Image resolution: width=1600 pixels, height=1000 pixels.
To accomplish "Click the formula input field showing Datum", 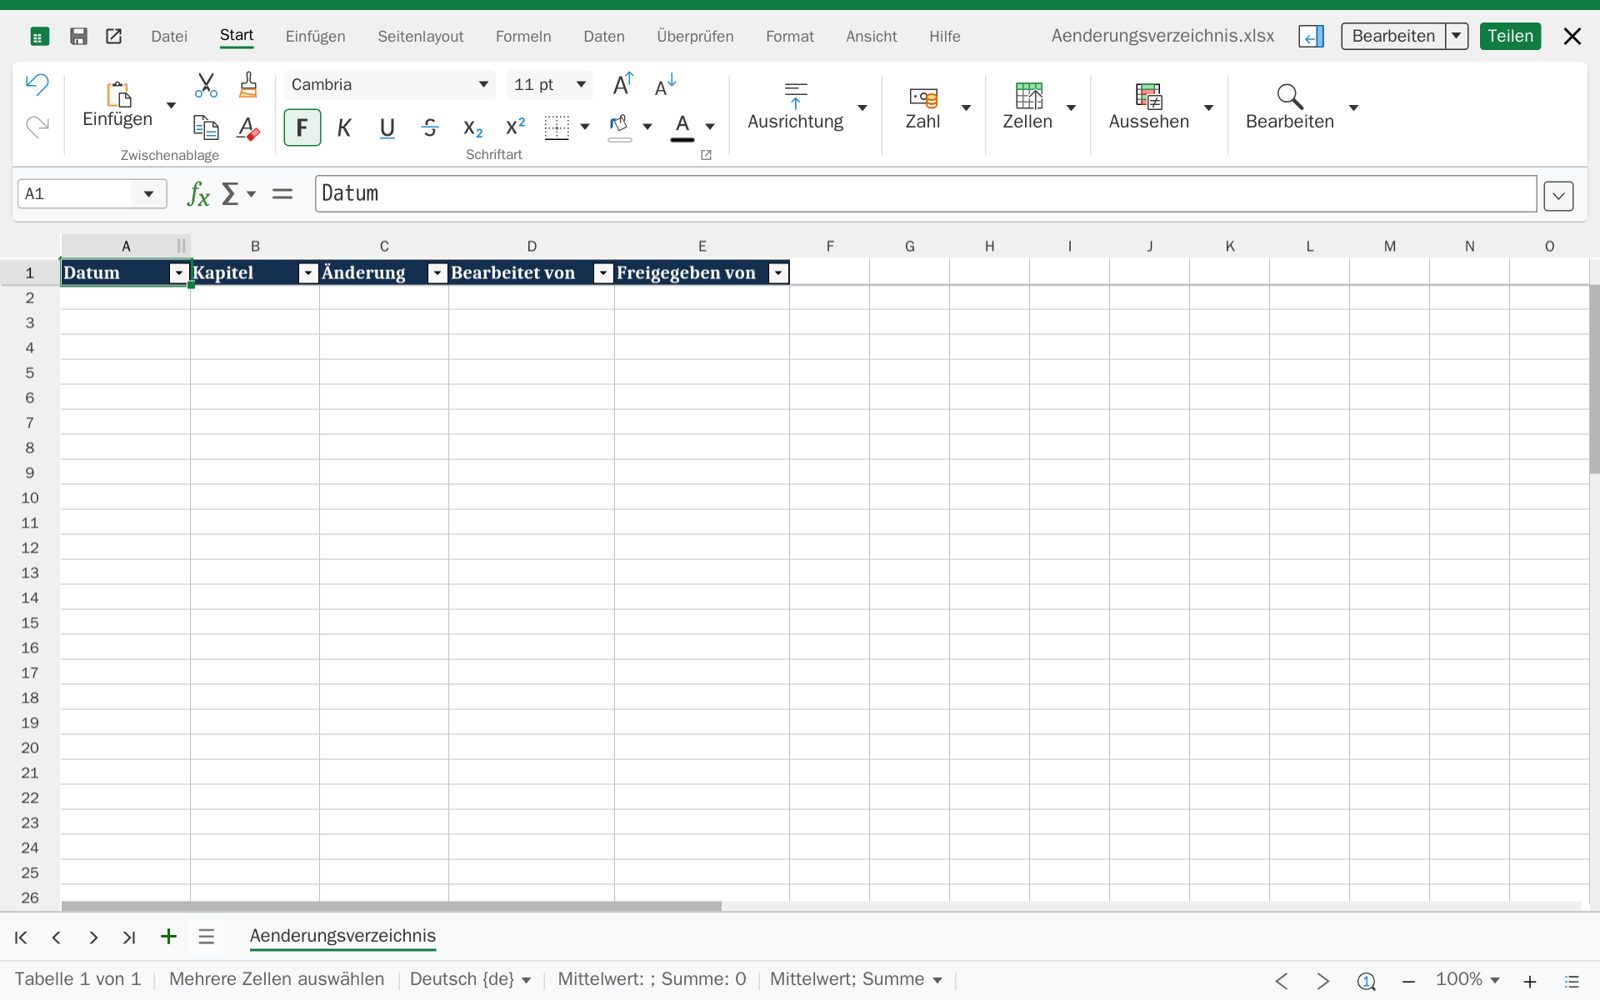I will click(925, 194).
